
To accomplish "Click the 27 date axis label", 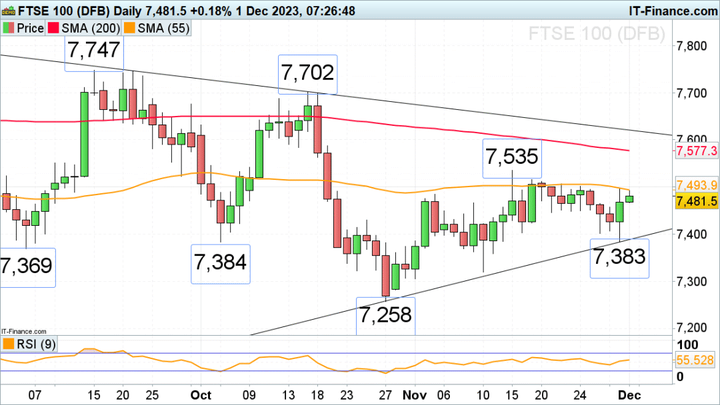I will (x=385, y=395).
